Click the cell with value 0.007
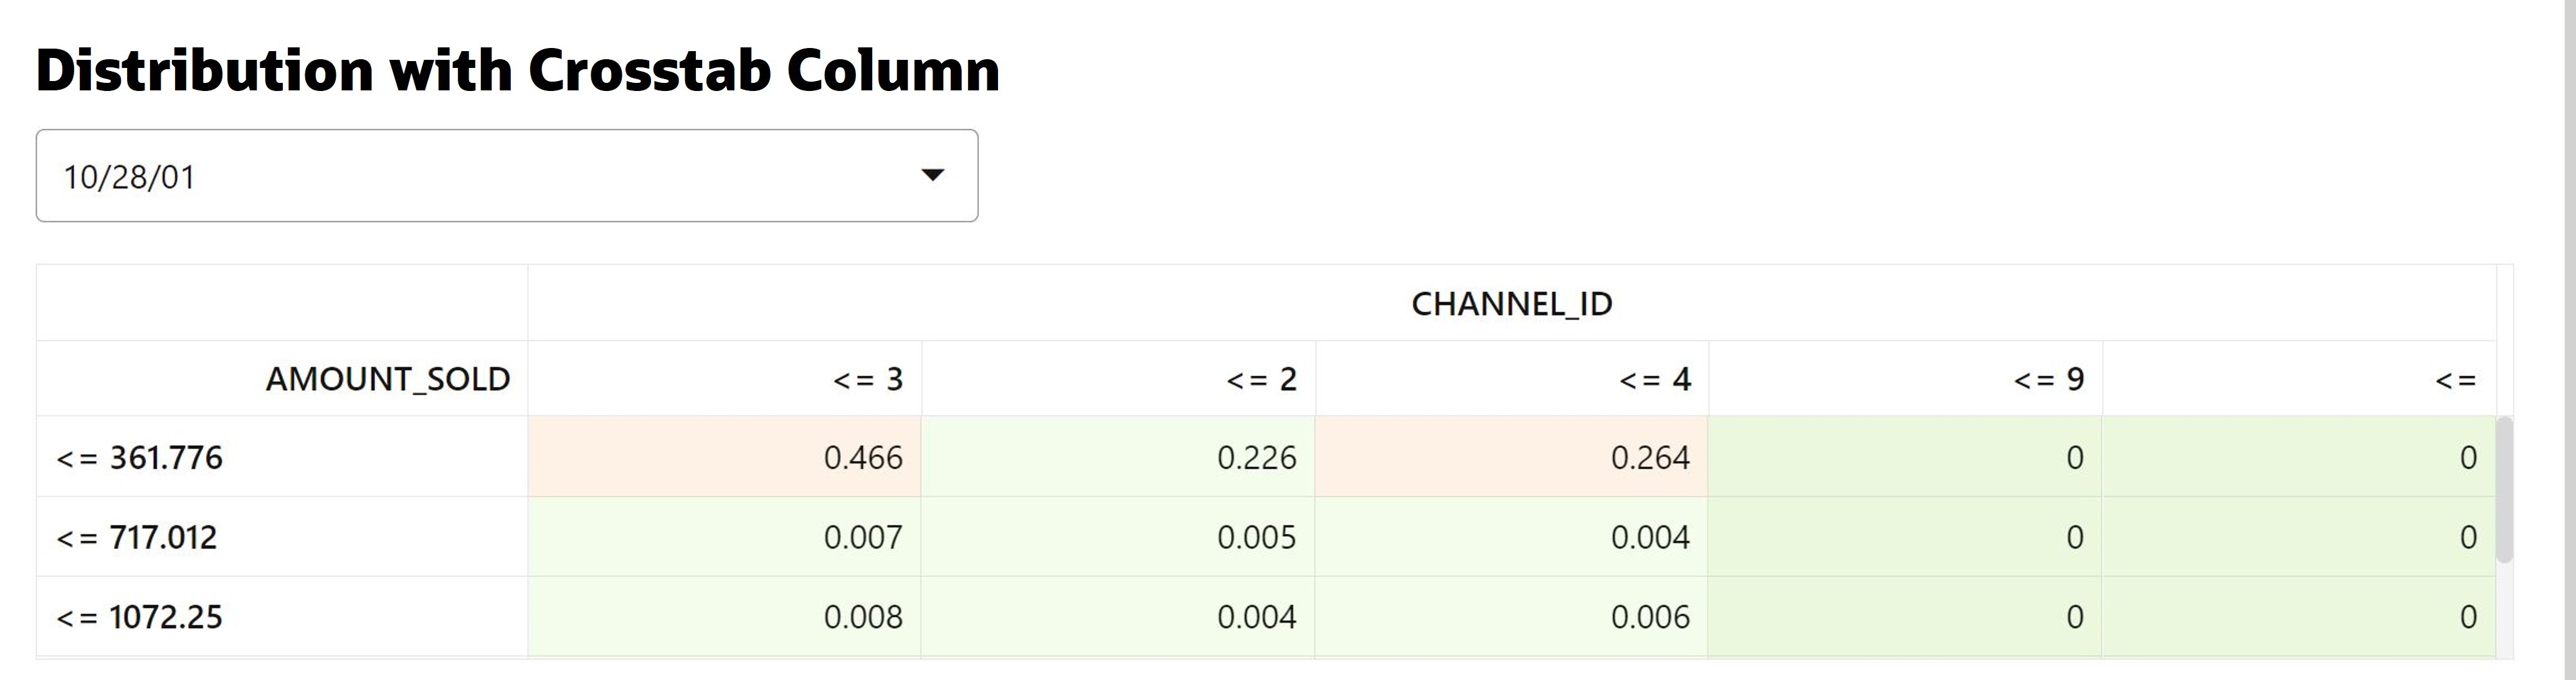 tap(862, 538)
